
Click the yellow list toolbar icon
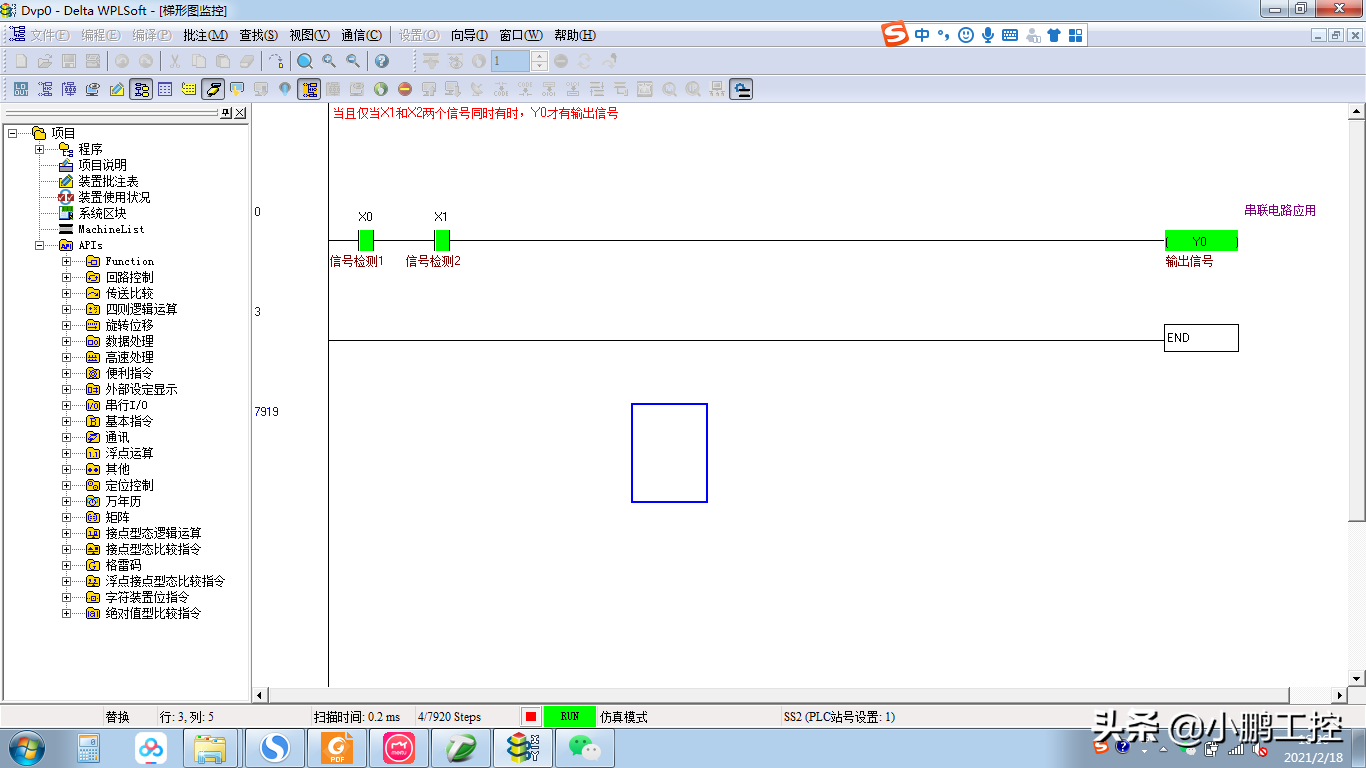189,89
